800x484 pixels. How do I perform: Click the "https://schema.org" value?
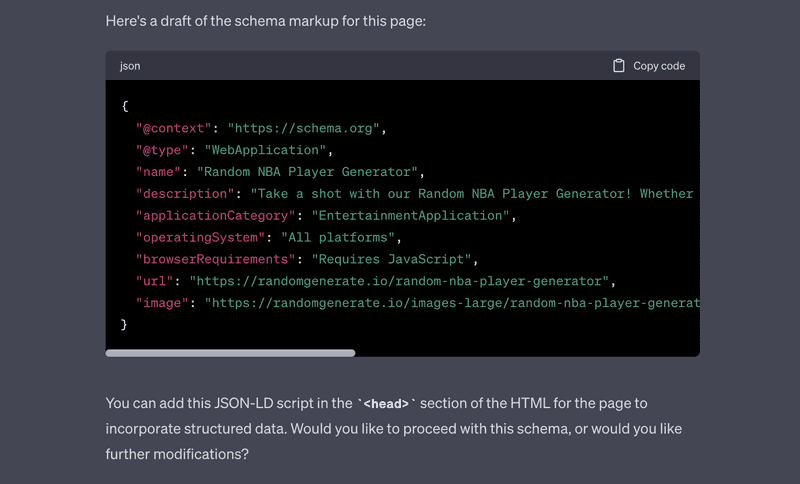click(x=304, y=129)
